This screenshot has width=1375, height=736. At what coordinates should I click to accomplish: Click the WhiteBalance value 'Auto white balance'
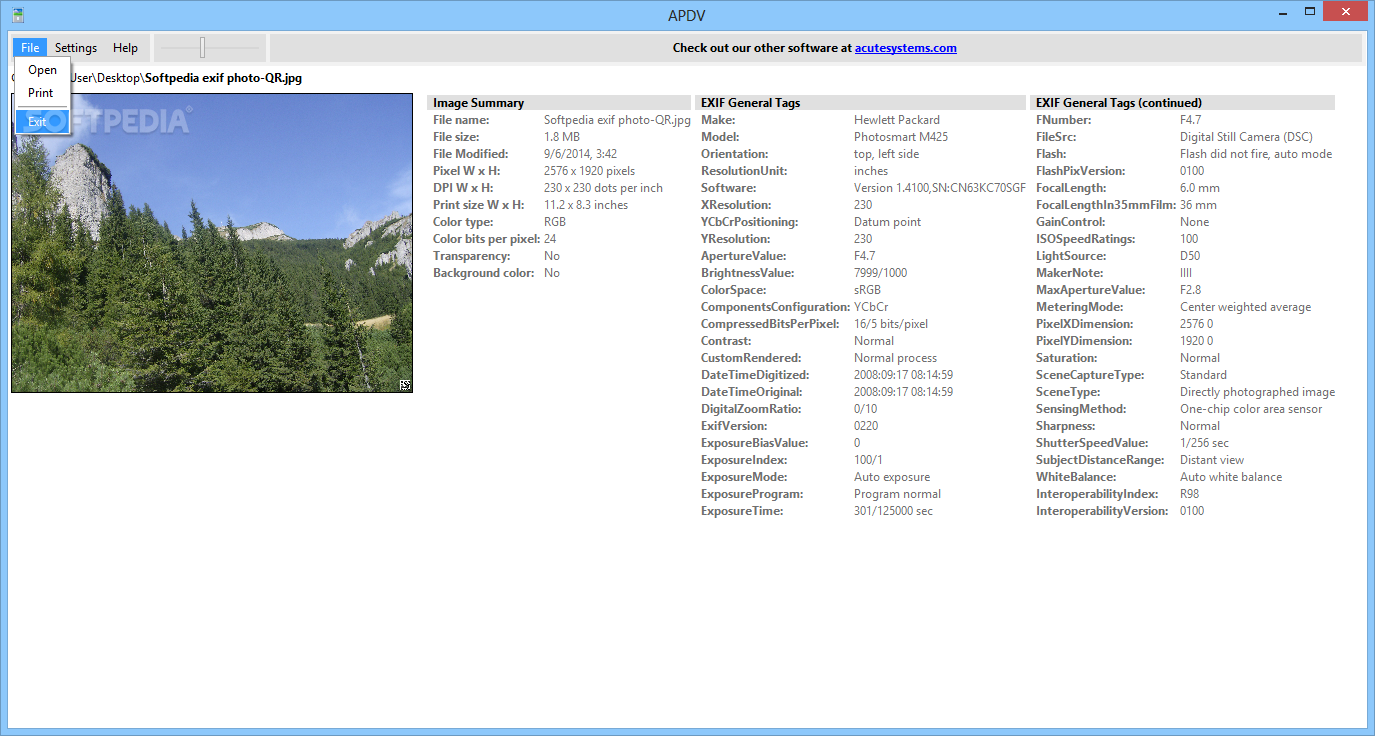coord(1231,477)
